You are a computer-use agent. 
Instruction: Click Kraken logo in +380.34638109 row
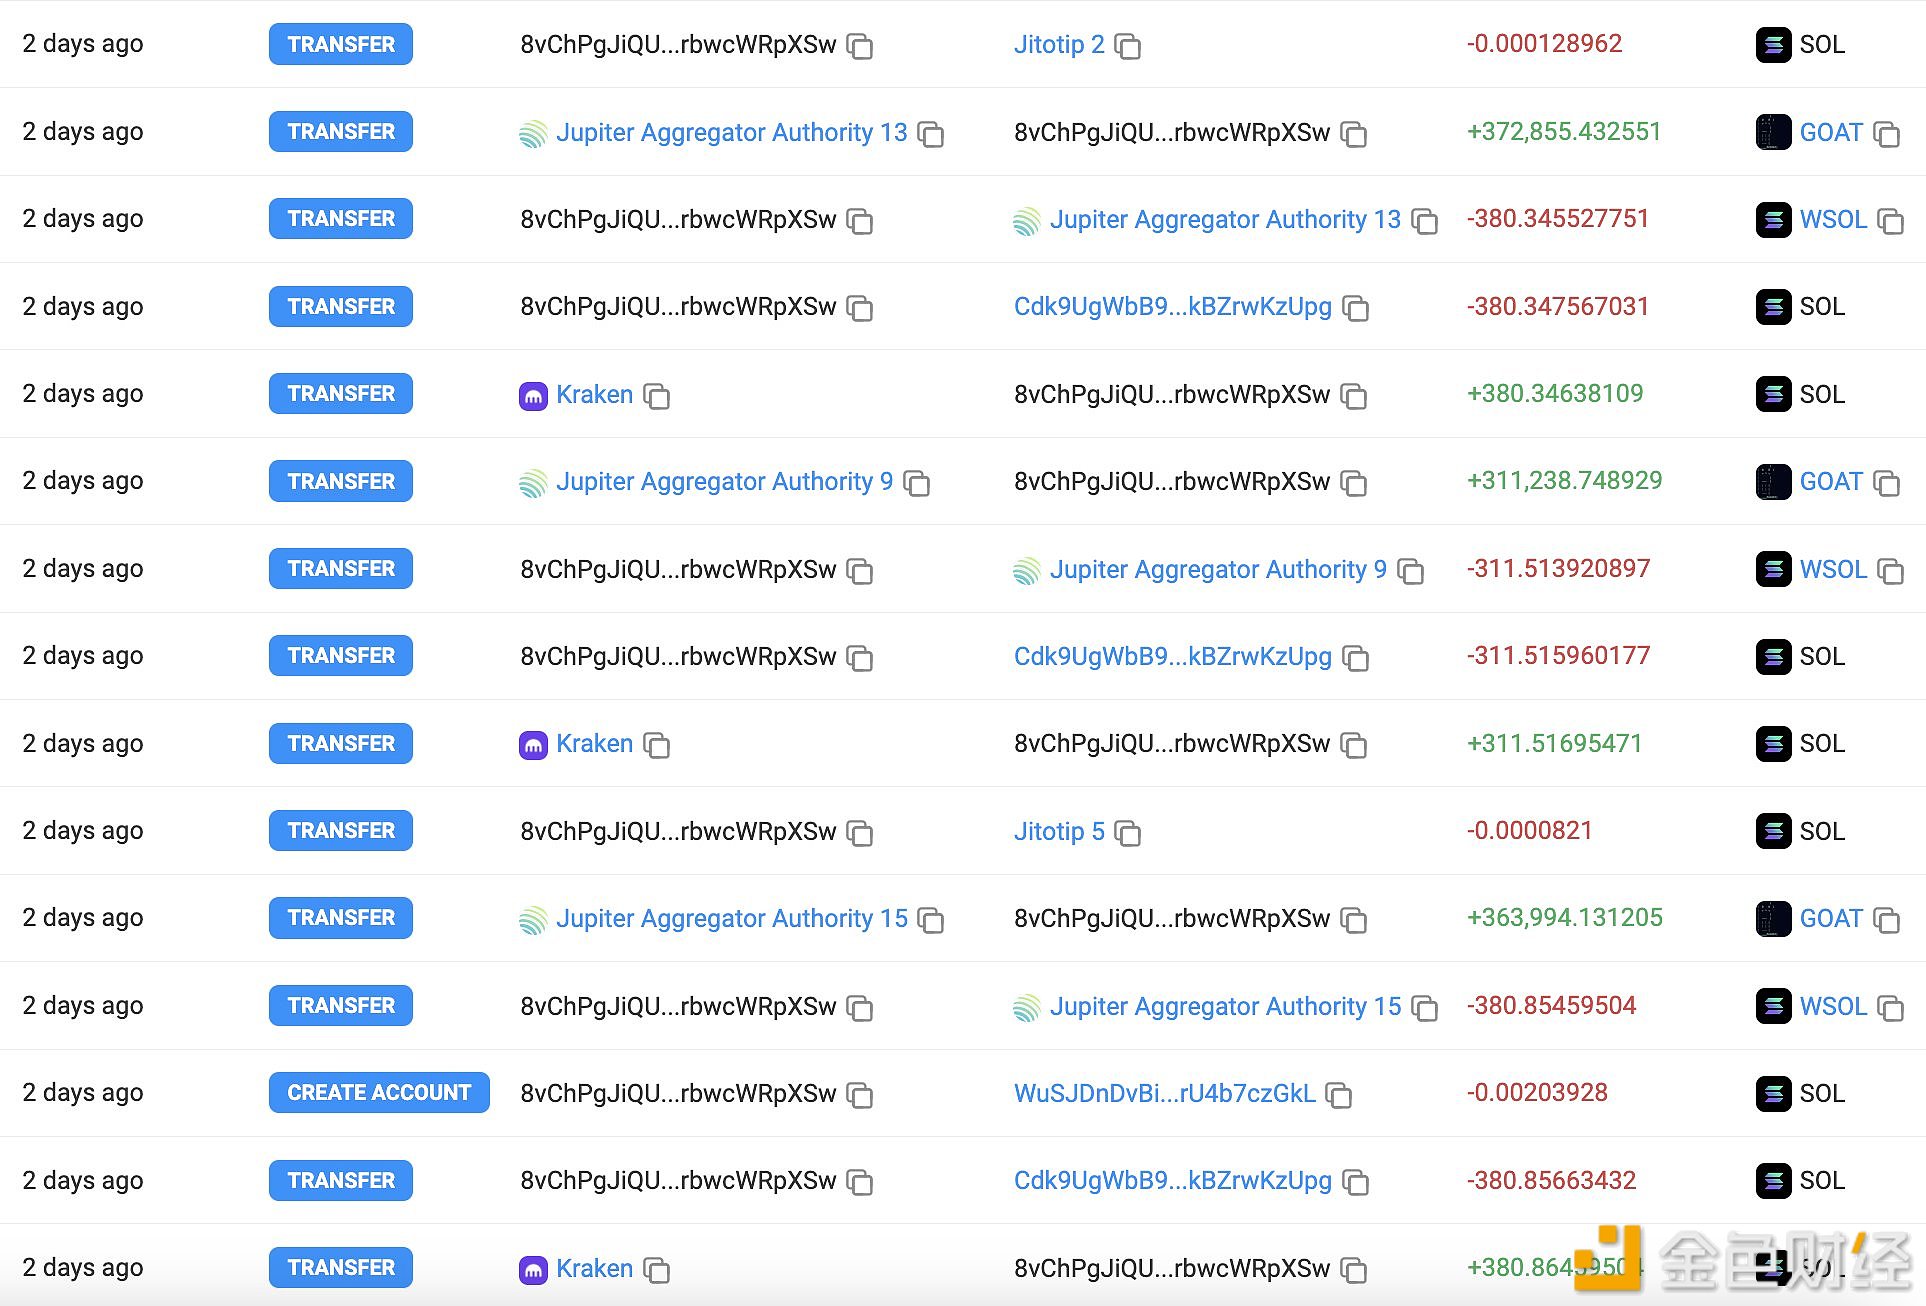533,396
